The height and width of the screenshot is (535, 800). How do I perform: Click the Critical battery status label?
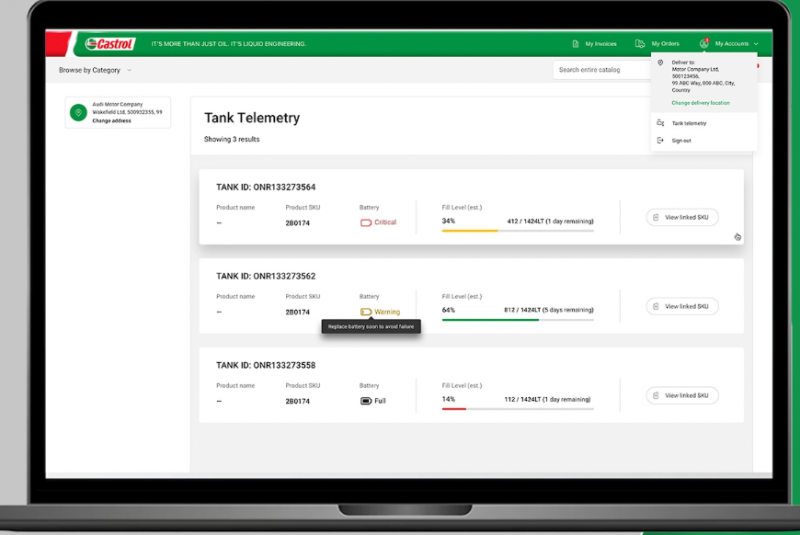[x=385, y=222]
